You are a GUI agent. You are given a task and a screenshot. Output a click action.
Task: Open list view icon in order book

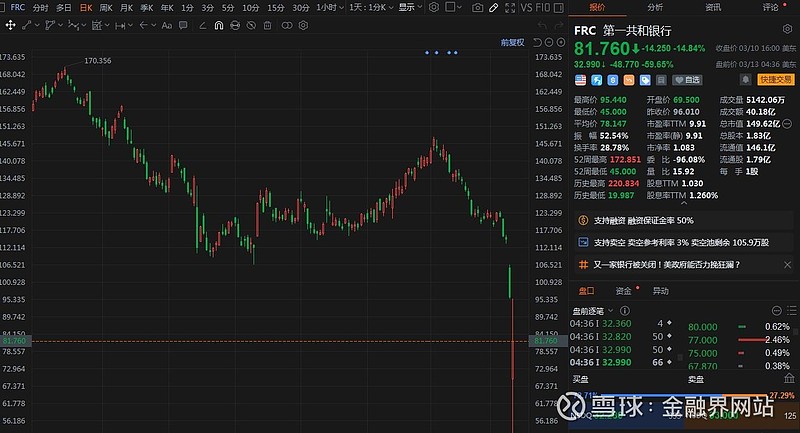791,311
